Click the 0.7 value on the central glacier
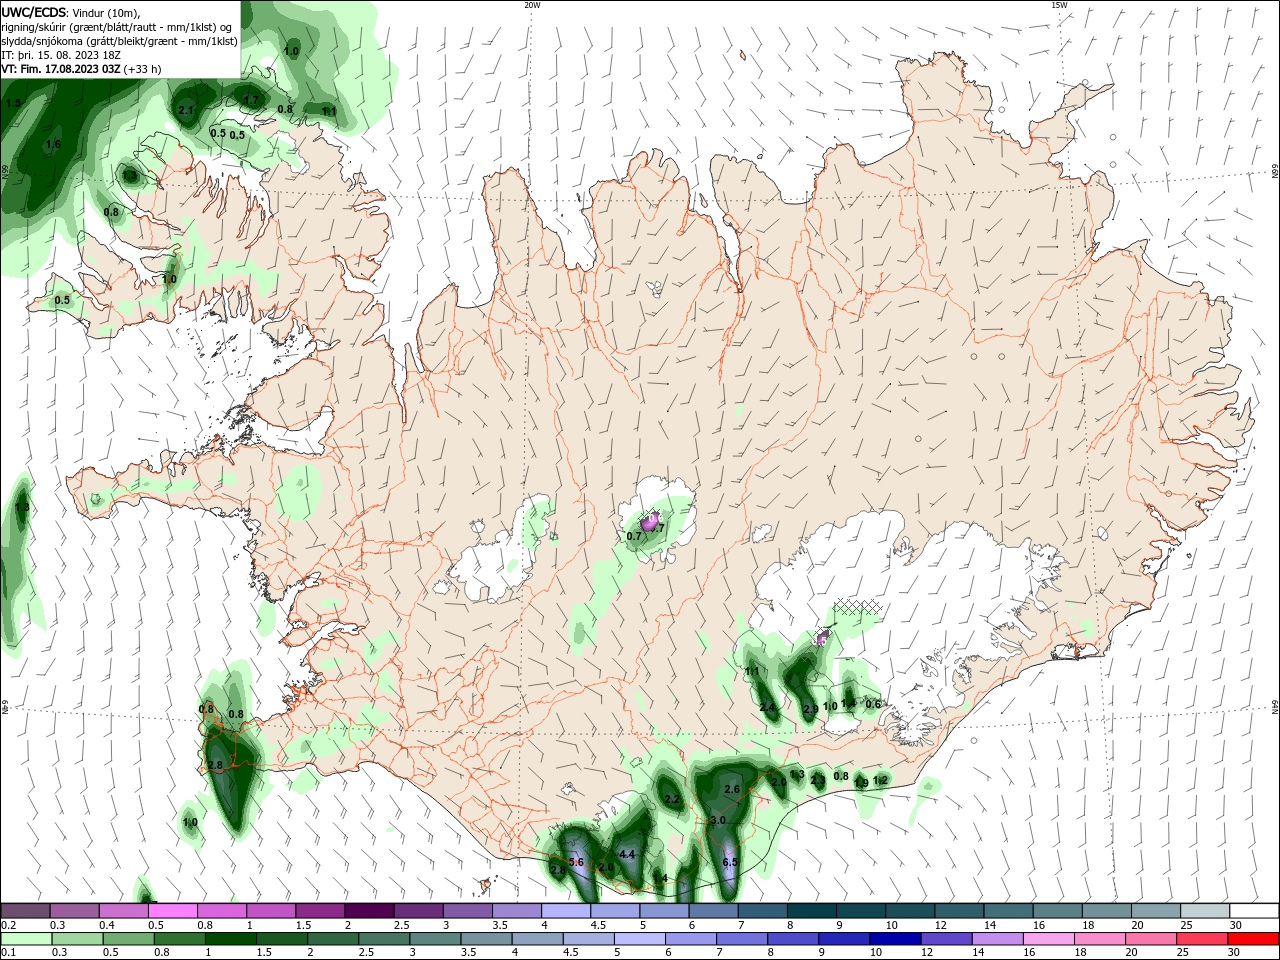The image size is (1280, 960). (634, 536)
